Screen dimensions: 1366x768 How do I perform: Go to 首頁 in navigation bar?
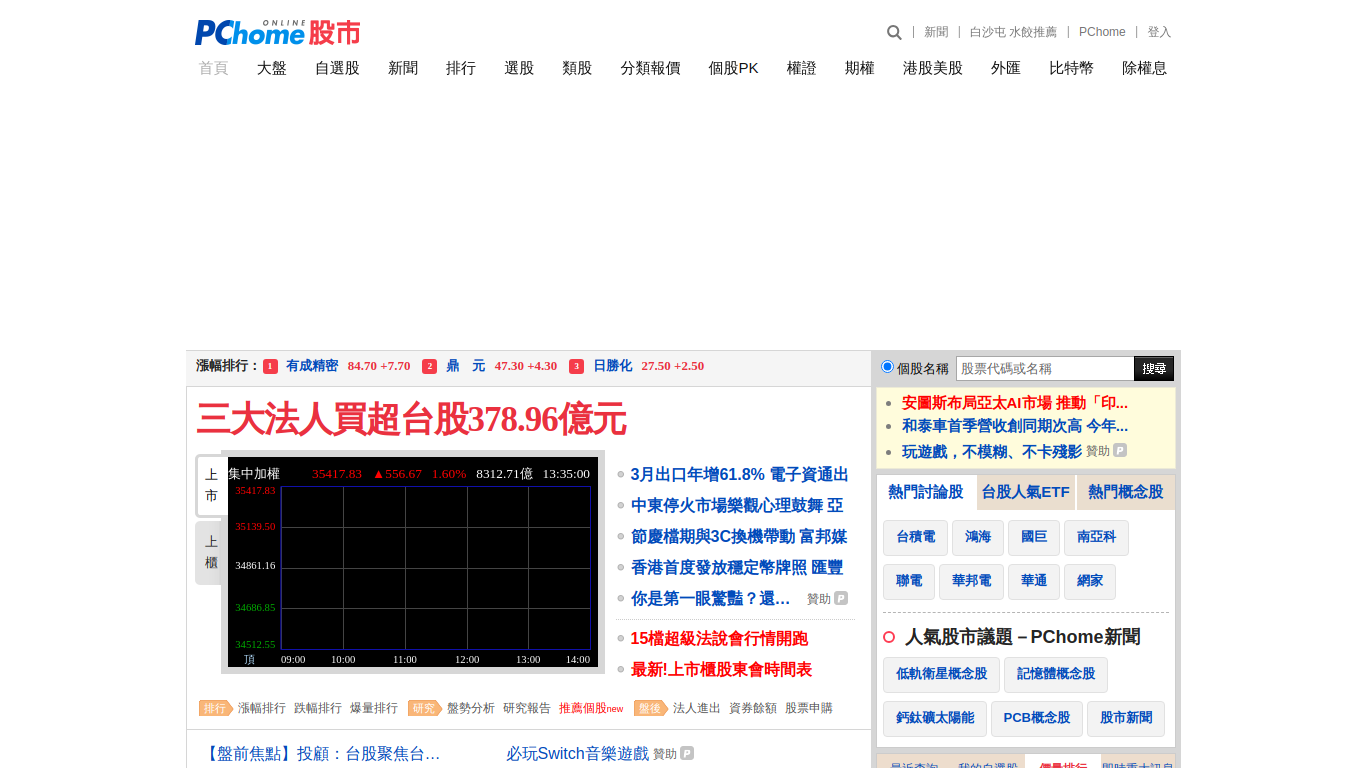coord(213,68)
